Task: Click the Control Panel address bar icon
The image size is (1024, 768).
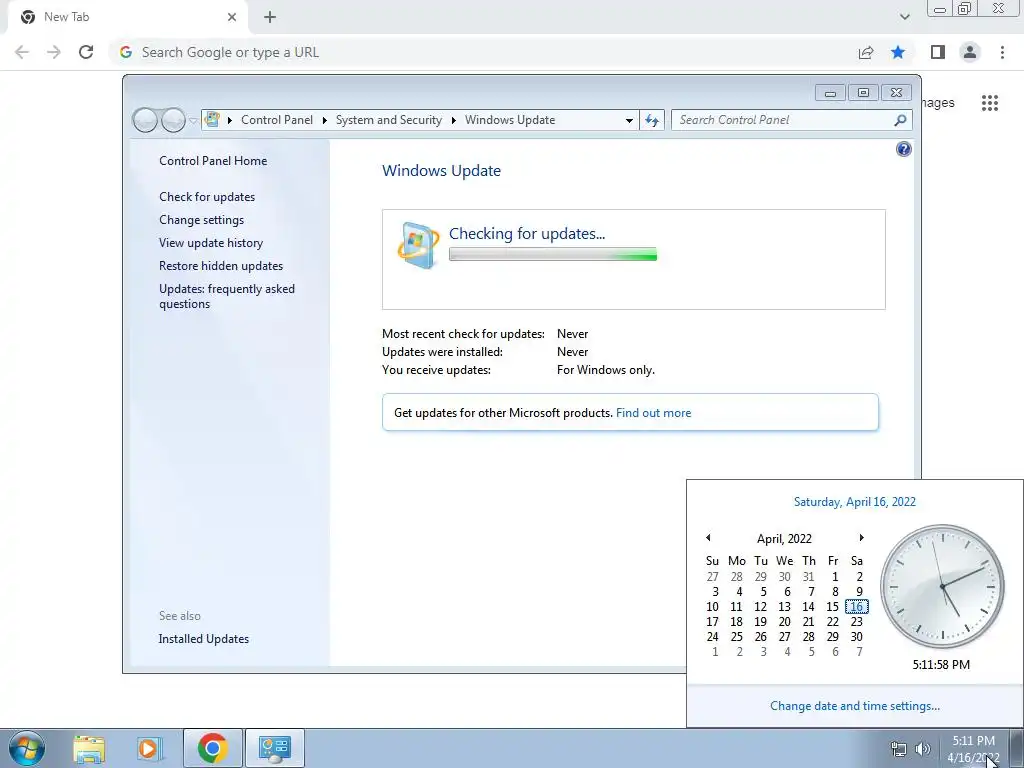Action: (212, 120)
